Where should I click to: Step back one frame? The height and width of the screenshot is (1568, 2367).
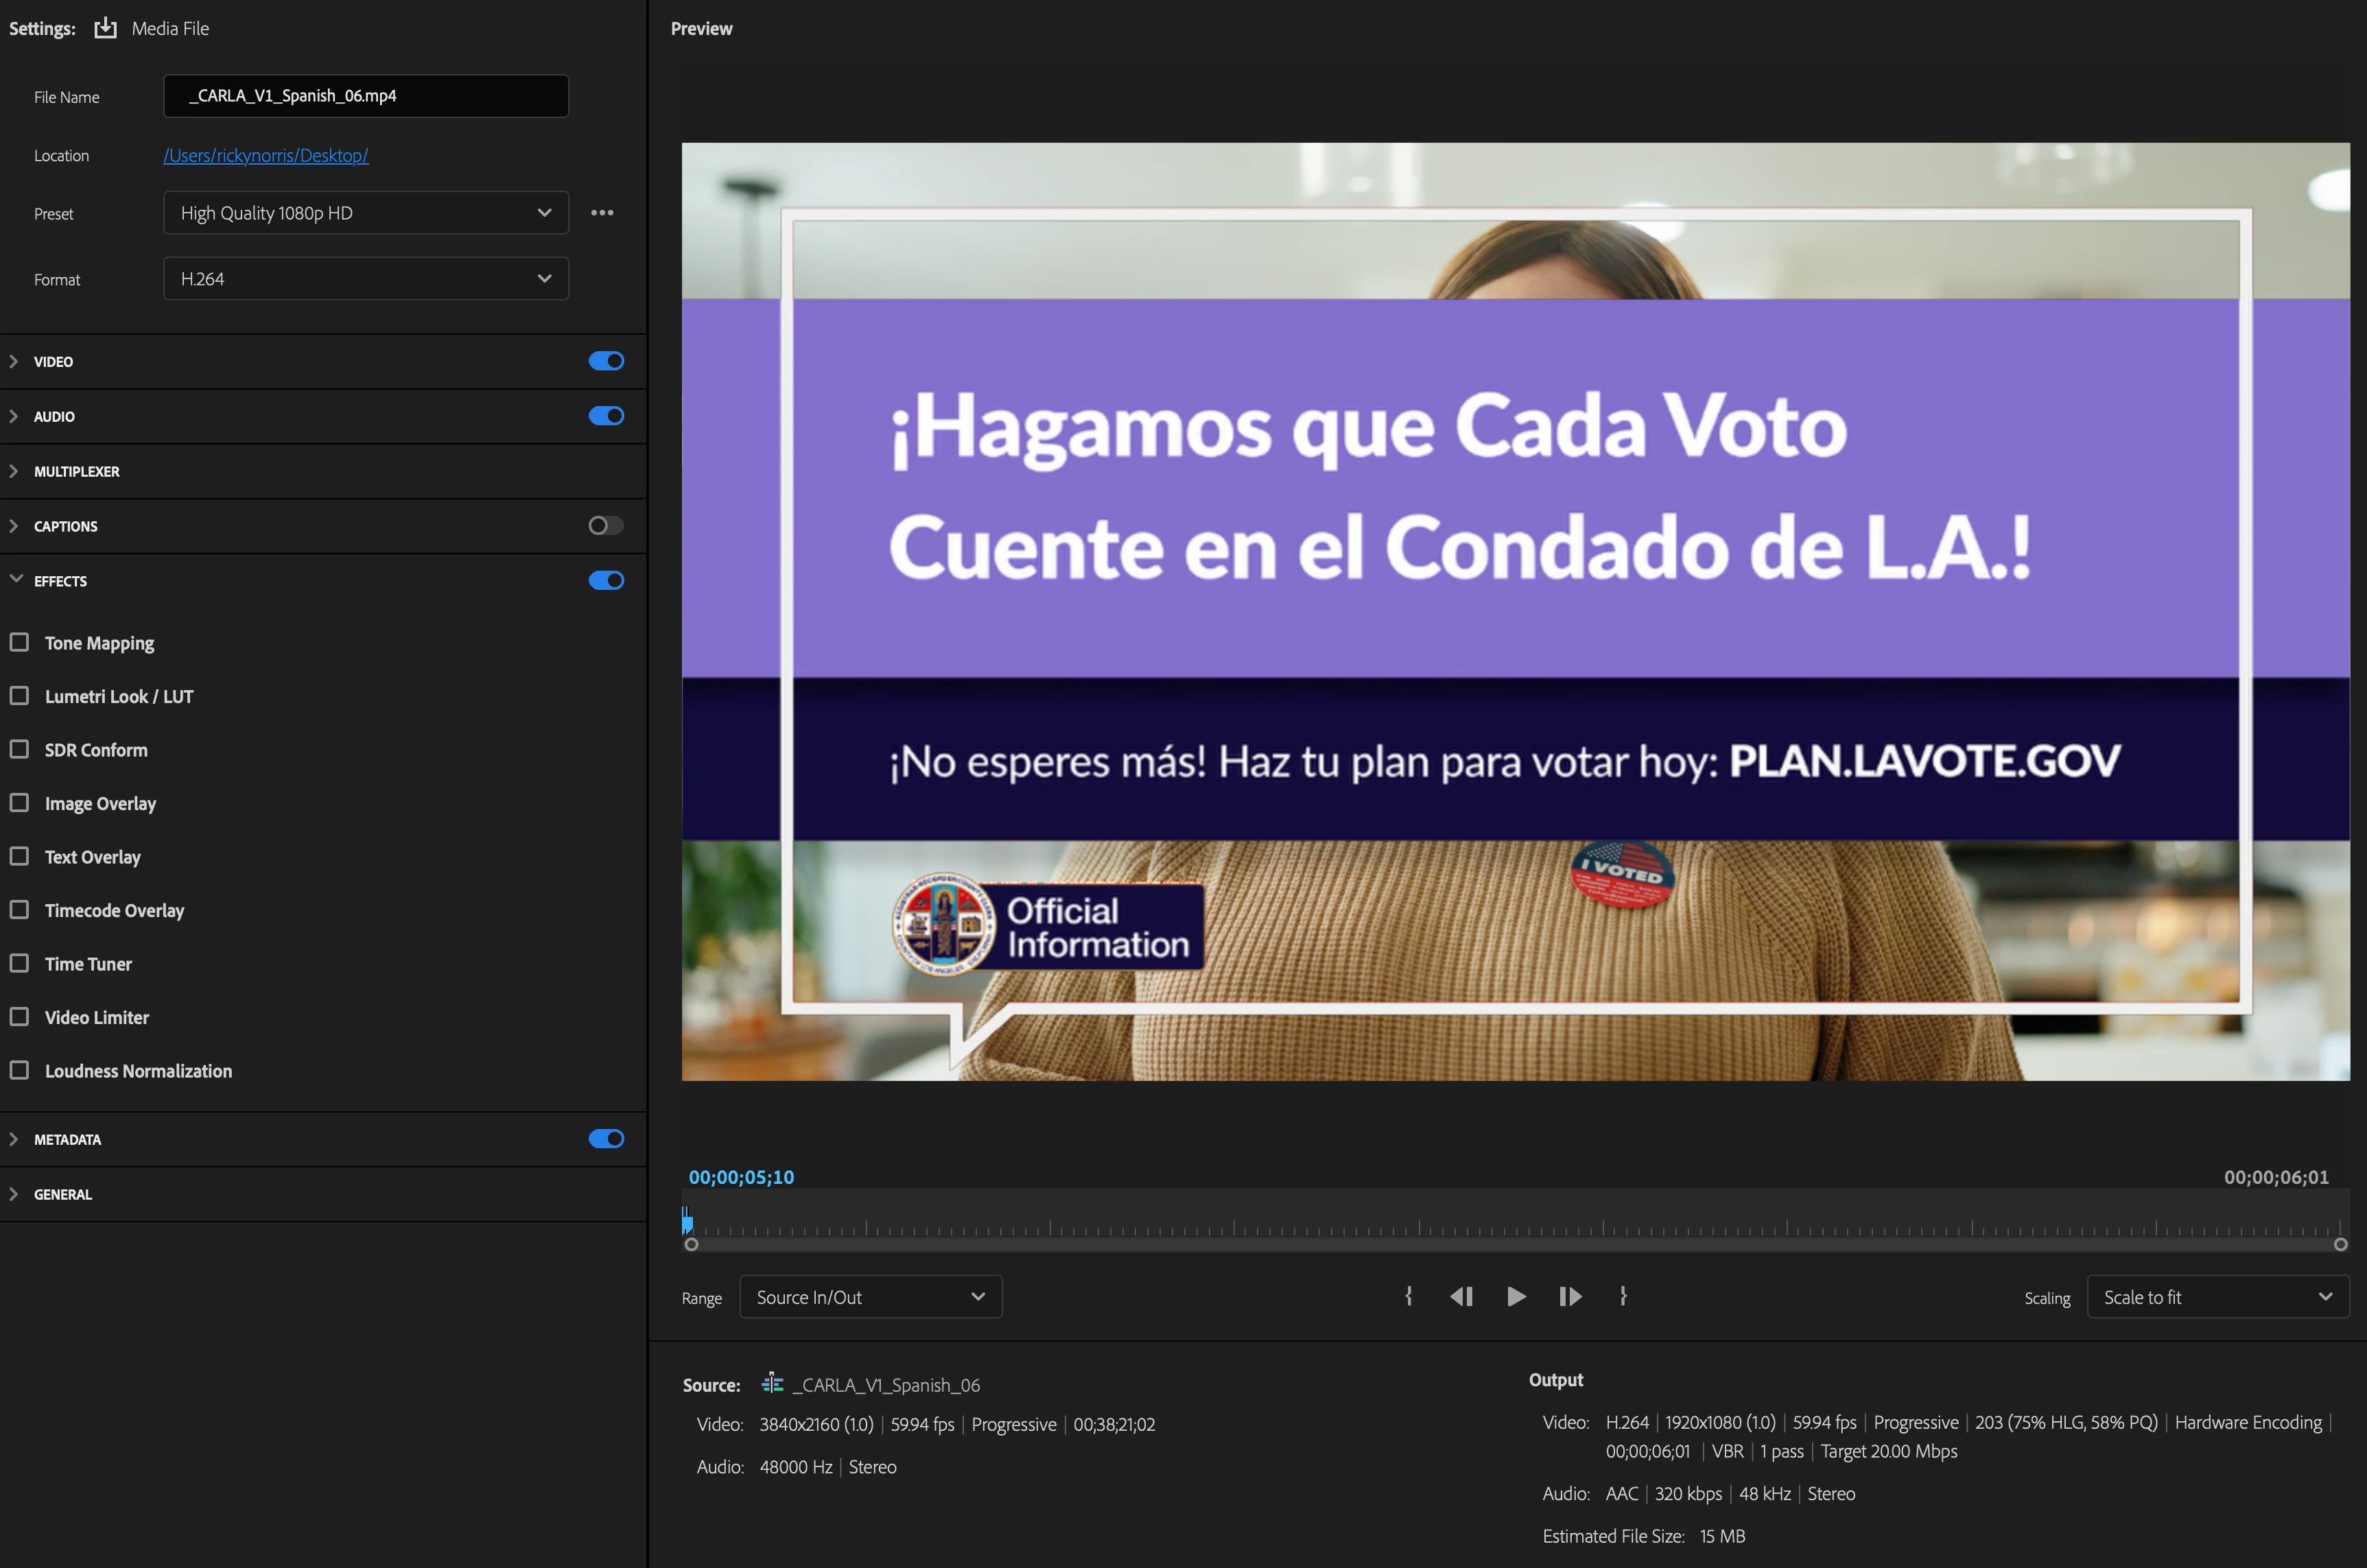[x=1461, y=1297]
